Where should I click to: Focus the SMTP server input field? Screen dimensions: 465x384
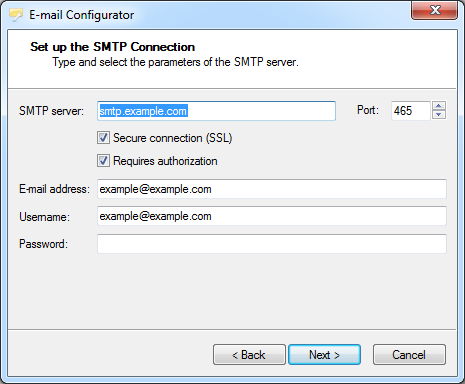pyautogui.click(x=216, y=111)
